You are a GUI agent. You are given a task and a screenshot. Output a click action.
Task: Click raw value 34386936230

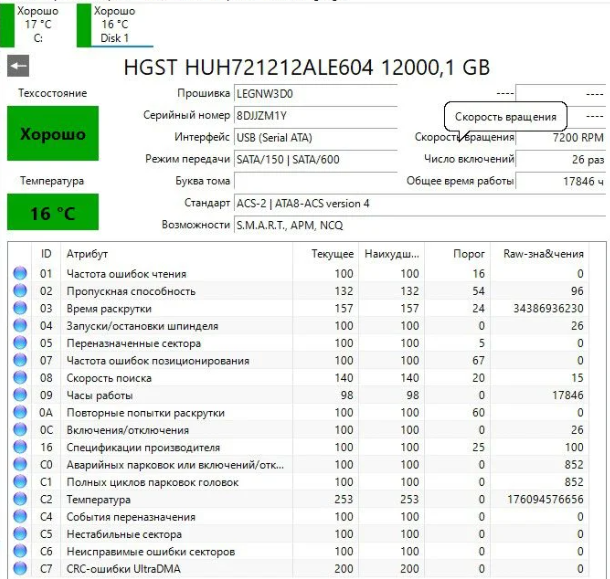pyautogui.click(x=548, y=309)
